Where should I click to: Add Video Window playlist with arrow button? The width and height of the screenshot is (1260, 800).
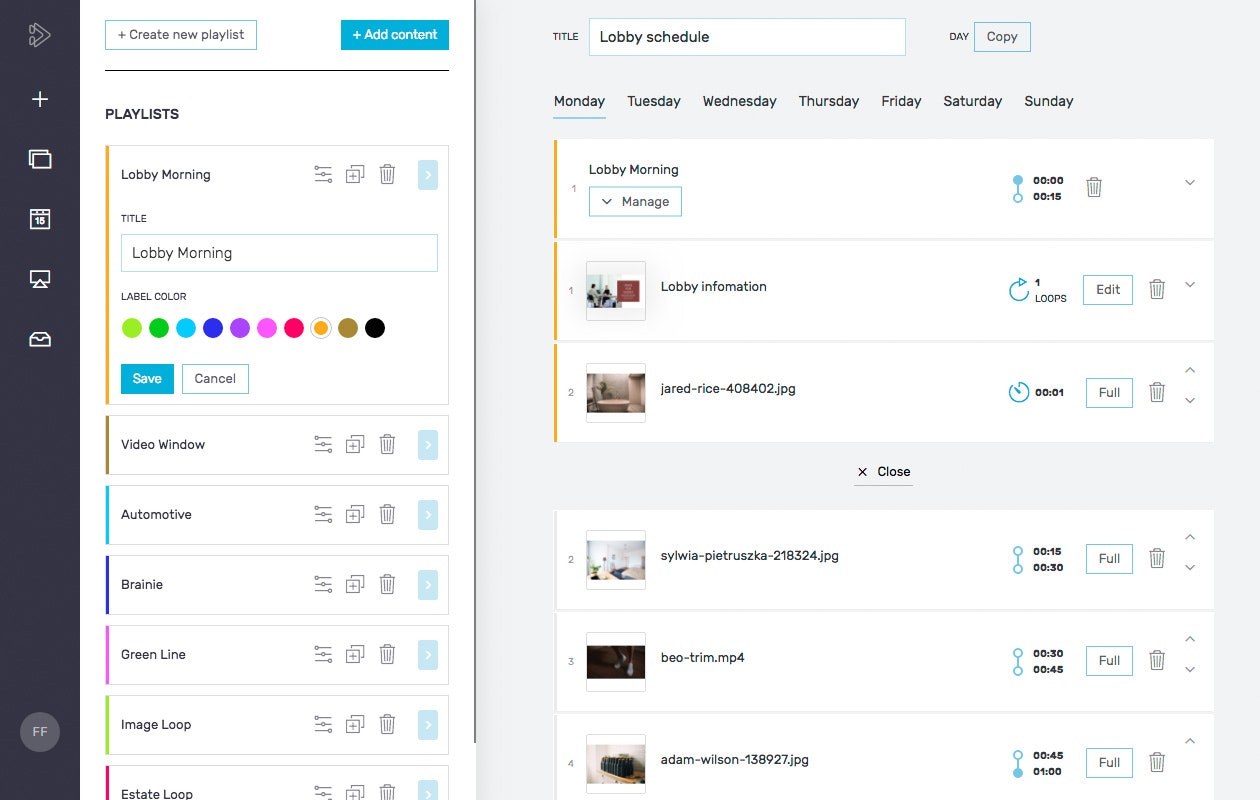pos(428,445)
